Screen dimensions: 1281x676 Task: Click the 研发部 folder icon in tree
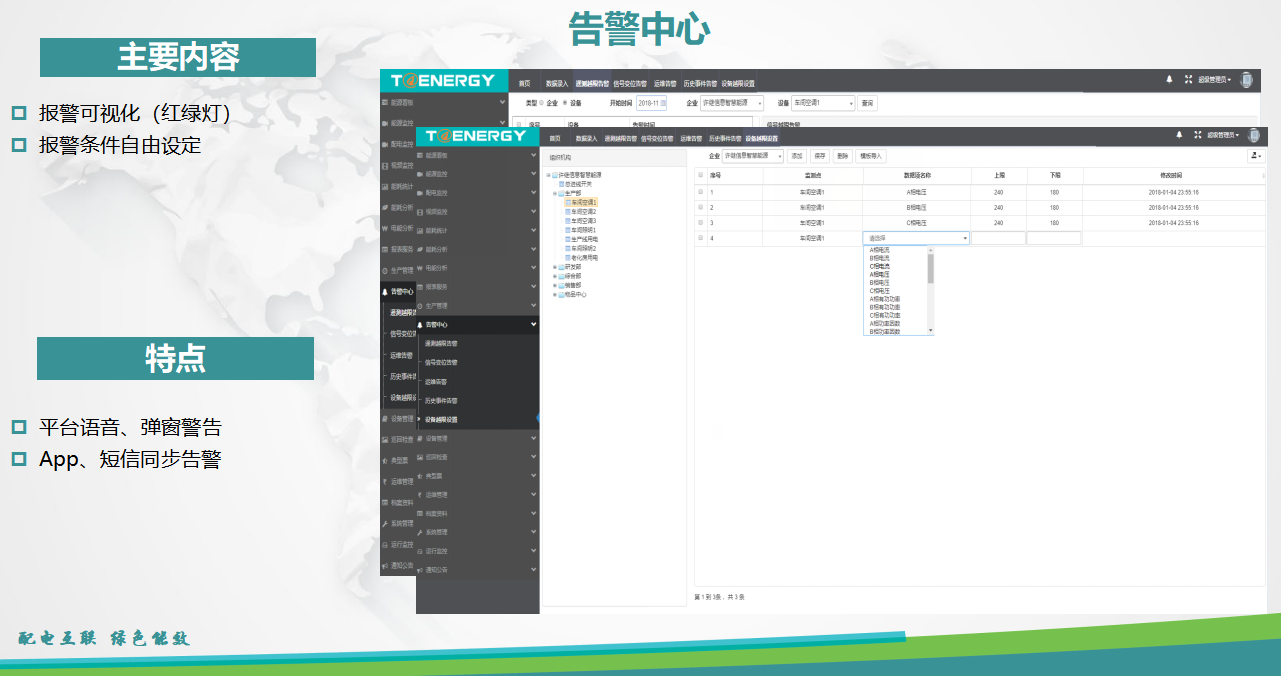click(x=562, y=267)
